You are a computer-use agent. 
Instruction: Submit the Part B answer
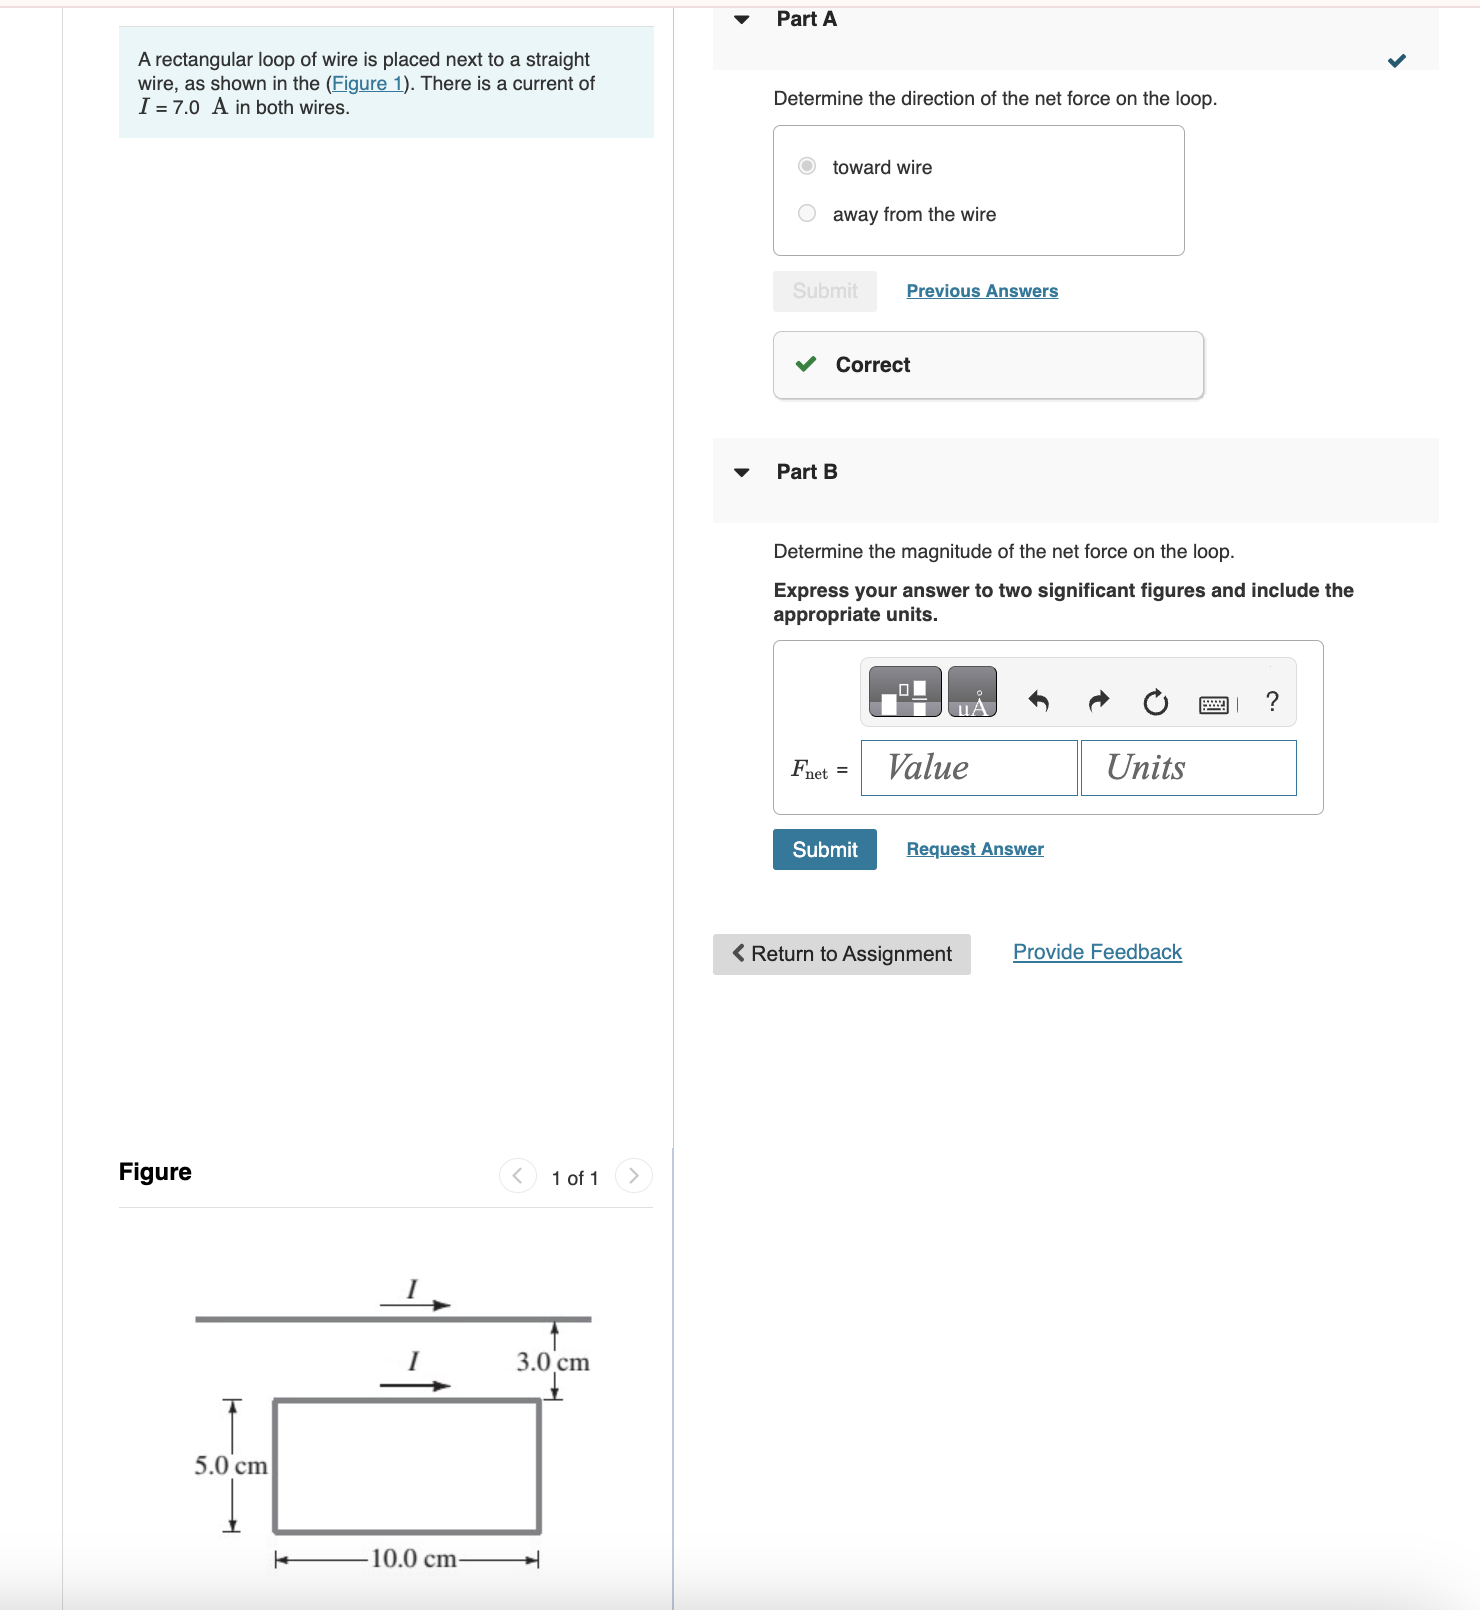pyautogui.click(x=824, y=849)
